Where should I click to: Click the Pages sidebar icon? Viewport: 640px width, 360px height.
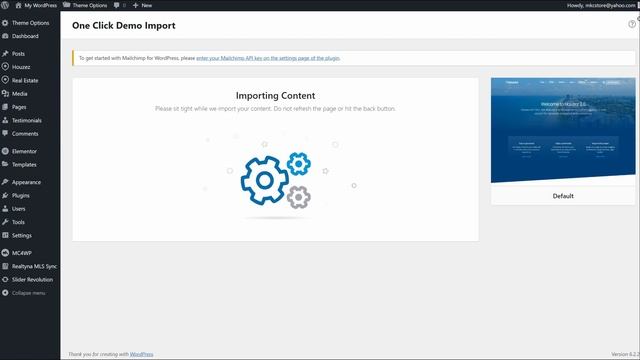[5, 107]
